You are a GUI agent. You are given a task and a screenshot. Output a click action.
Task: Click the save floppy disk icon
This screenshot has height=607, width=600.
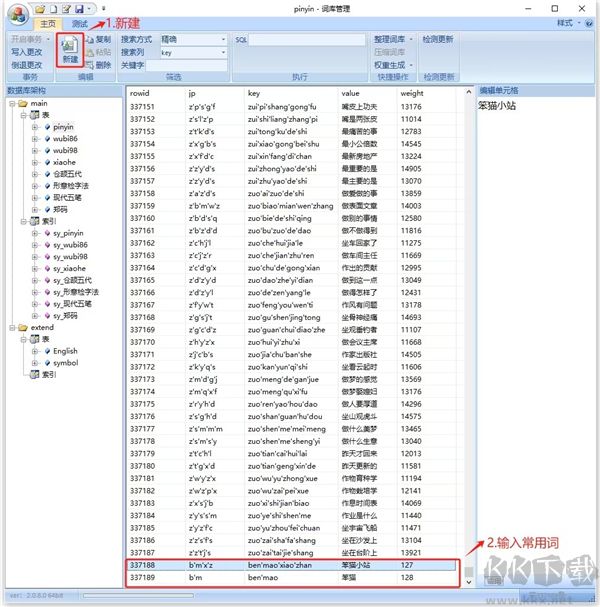pyautogui.click(x=79, y=9)
